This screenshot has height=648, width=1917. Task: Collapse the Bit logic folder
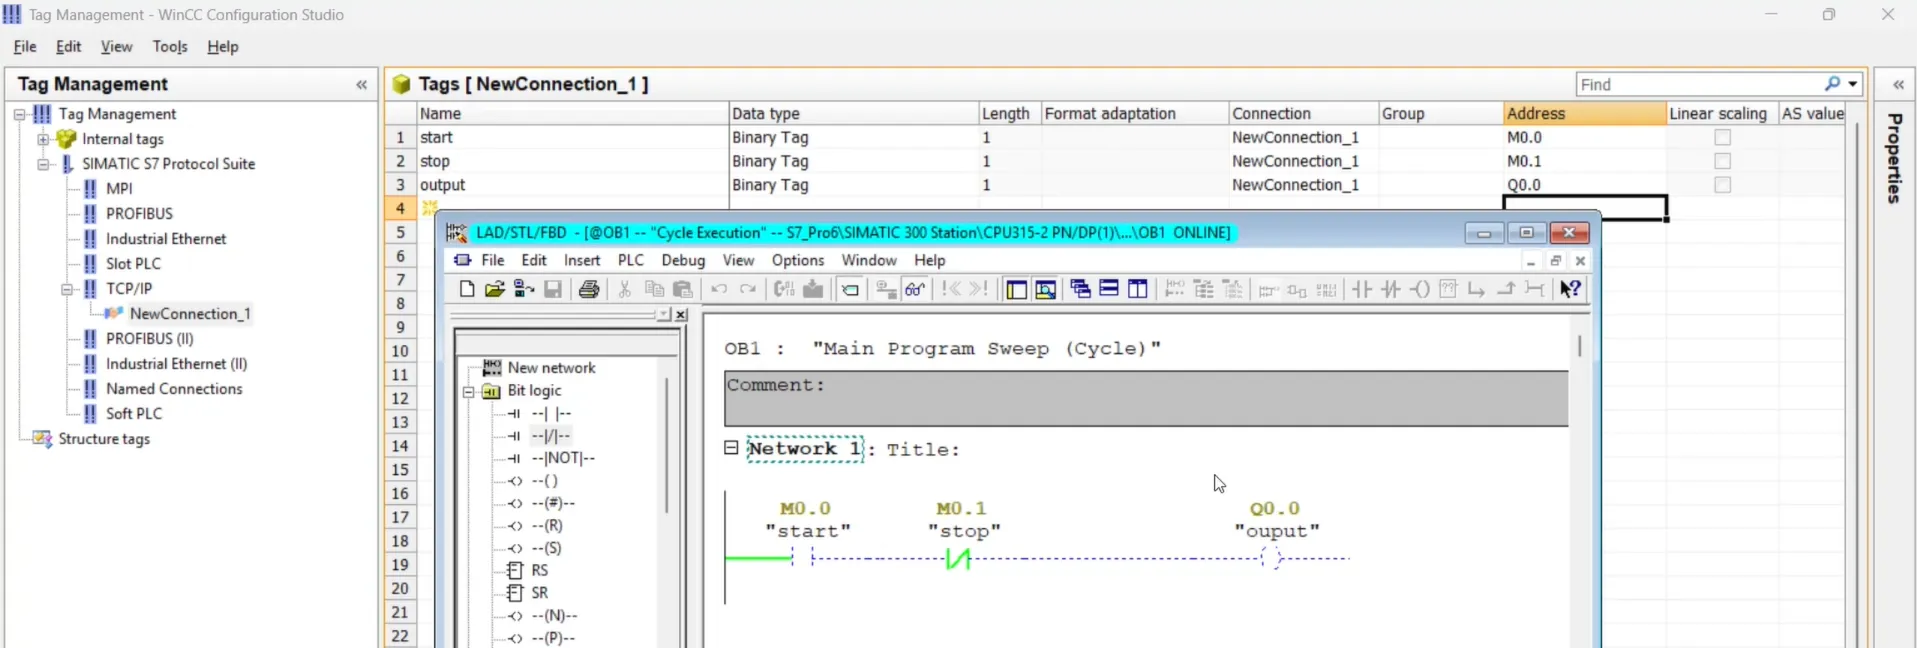point(468,391)
